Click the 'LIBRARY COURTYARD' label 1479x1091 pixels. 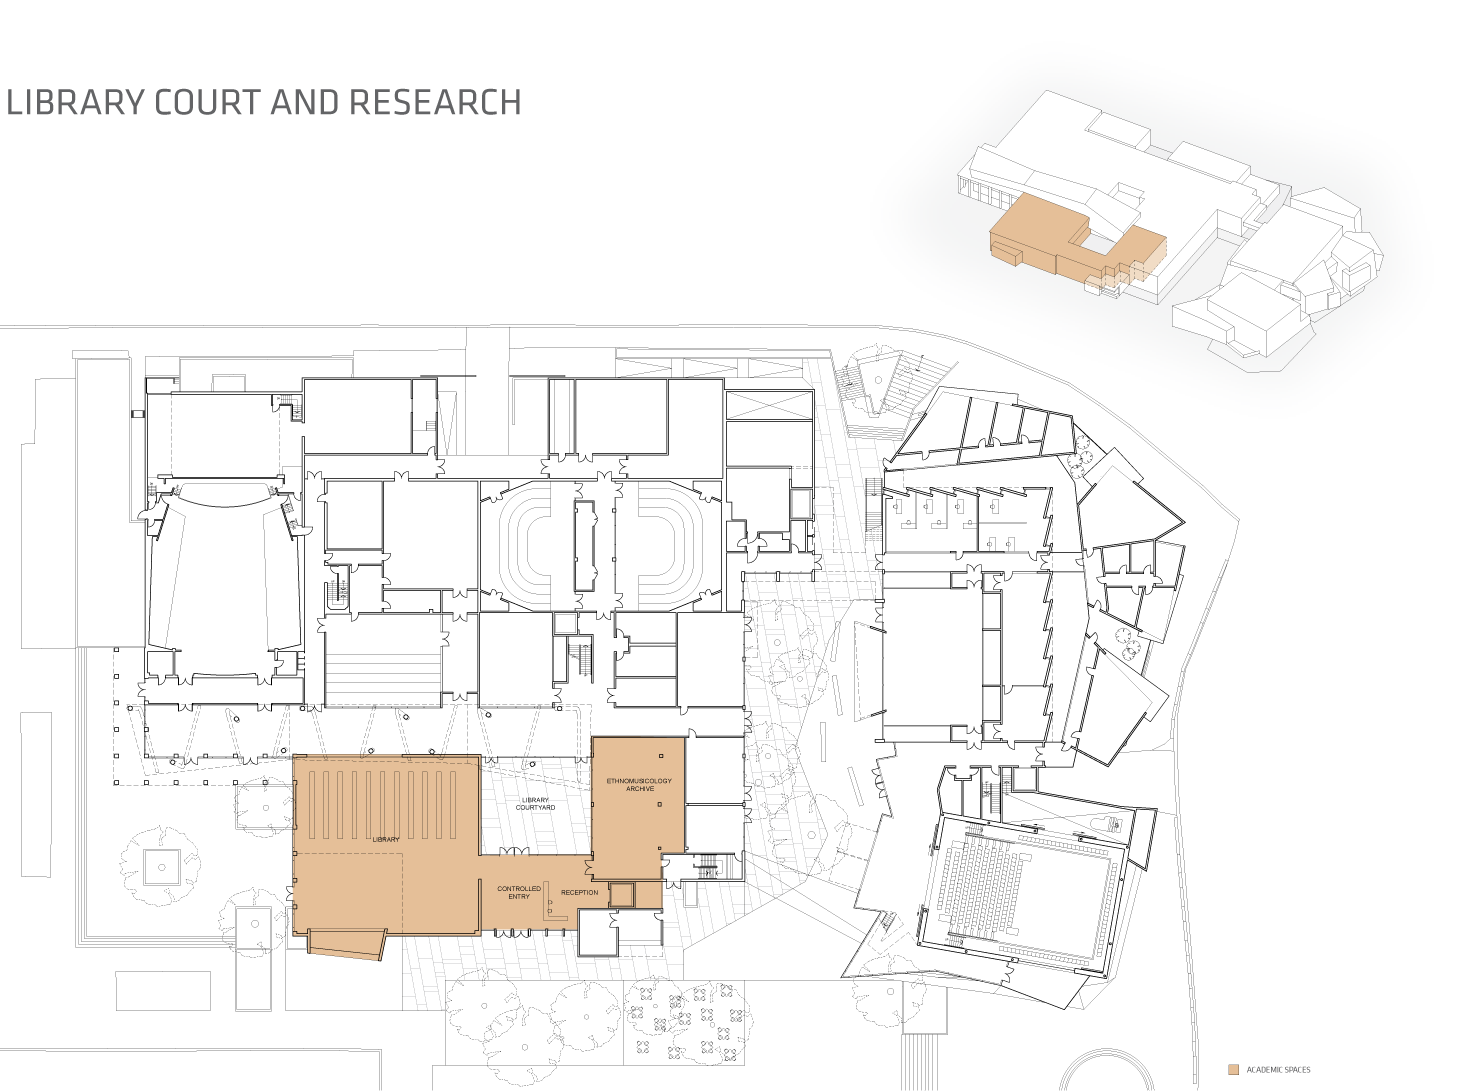(x=535, y=804)
